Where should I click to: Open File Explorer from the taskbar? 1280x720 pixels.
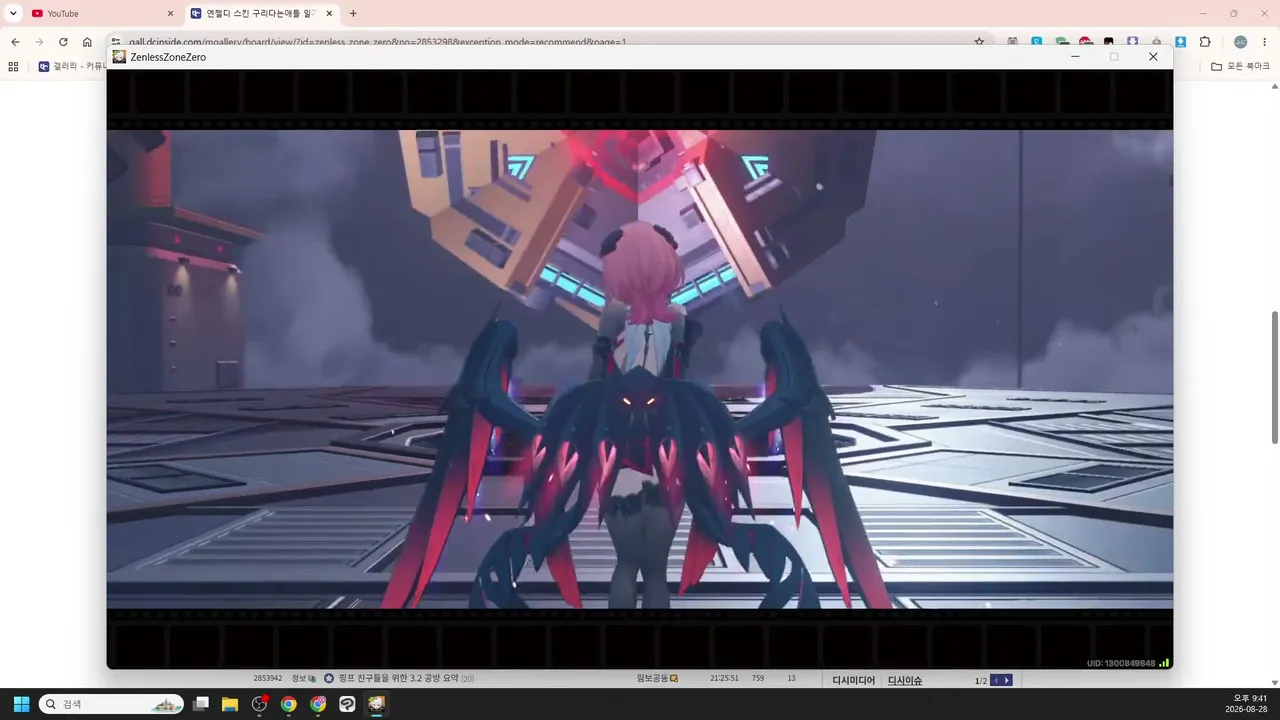coord(230,704)
